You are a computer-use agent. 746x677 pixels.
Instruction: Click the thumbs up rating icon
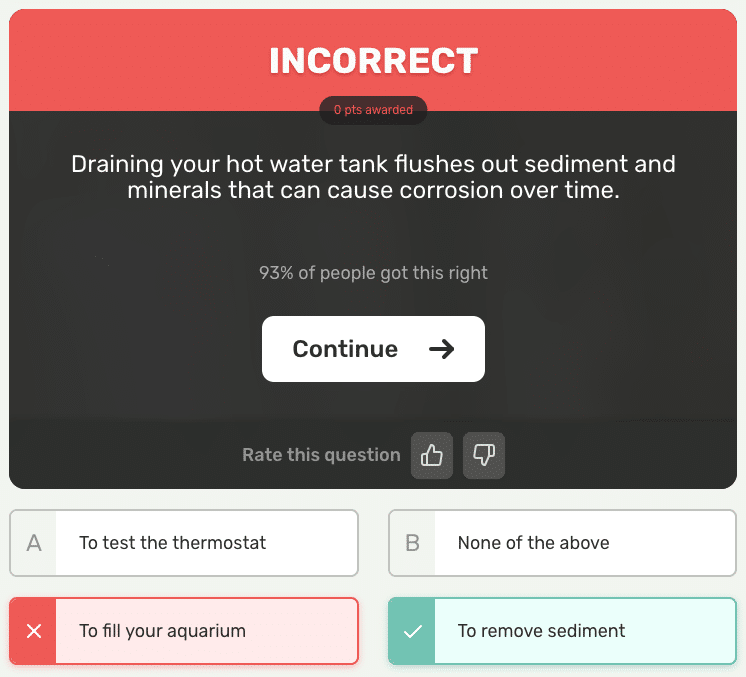[x=432, y=455]
